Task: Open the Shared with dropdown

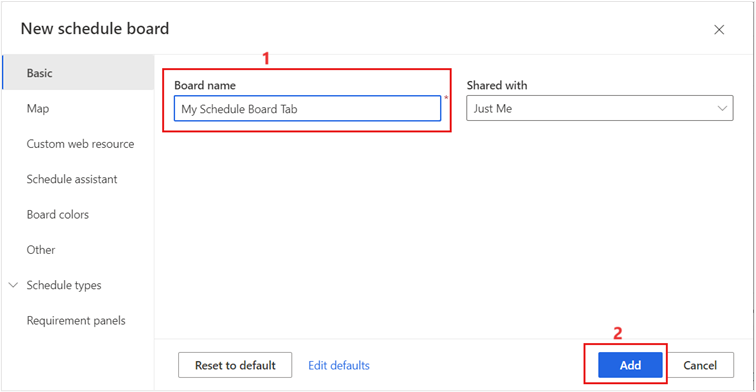Action: [x=599, y=108]
